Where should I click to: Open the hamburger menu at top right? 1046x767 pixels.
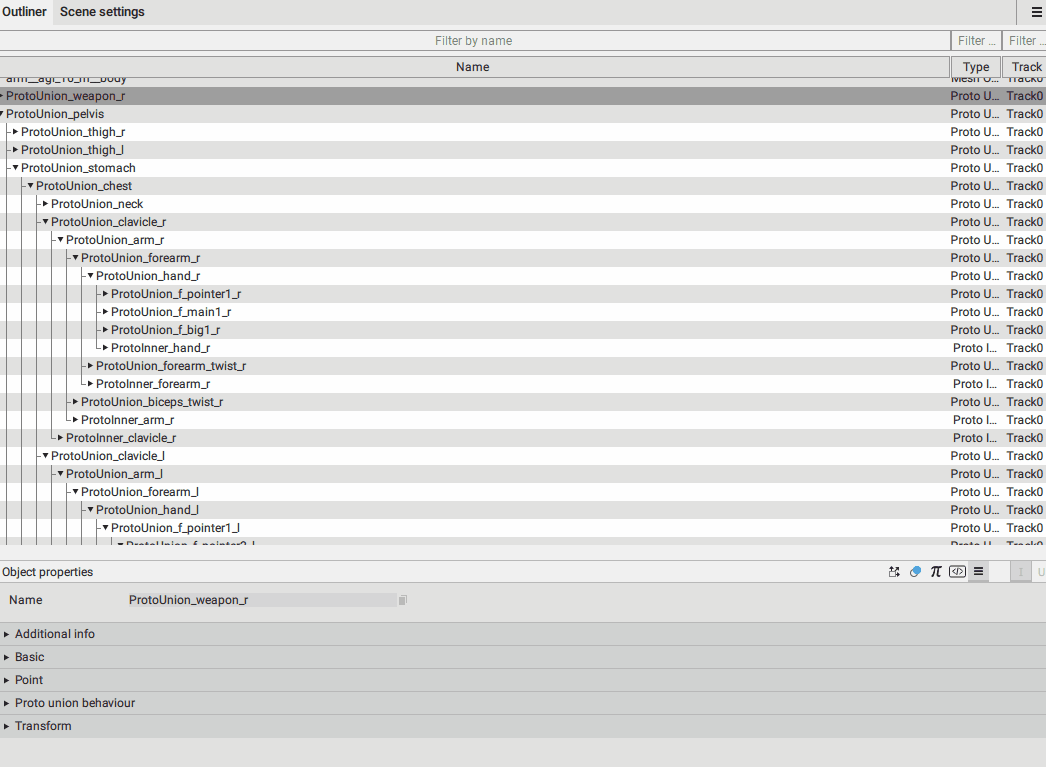pyautogui.click(x=1036, y=12)
